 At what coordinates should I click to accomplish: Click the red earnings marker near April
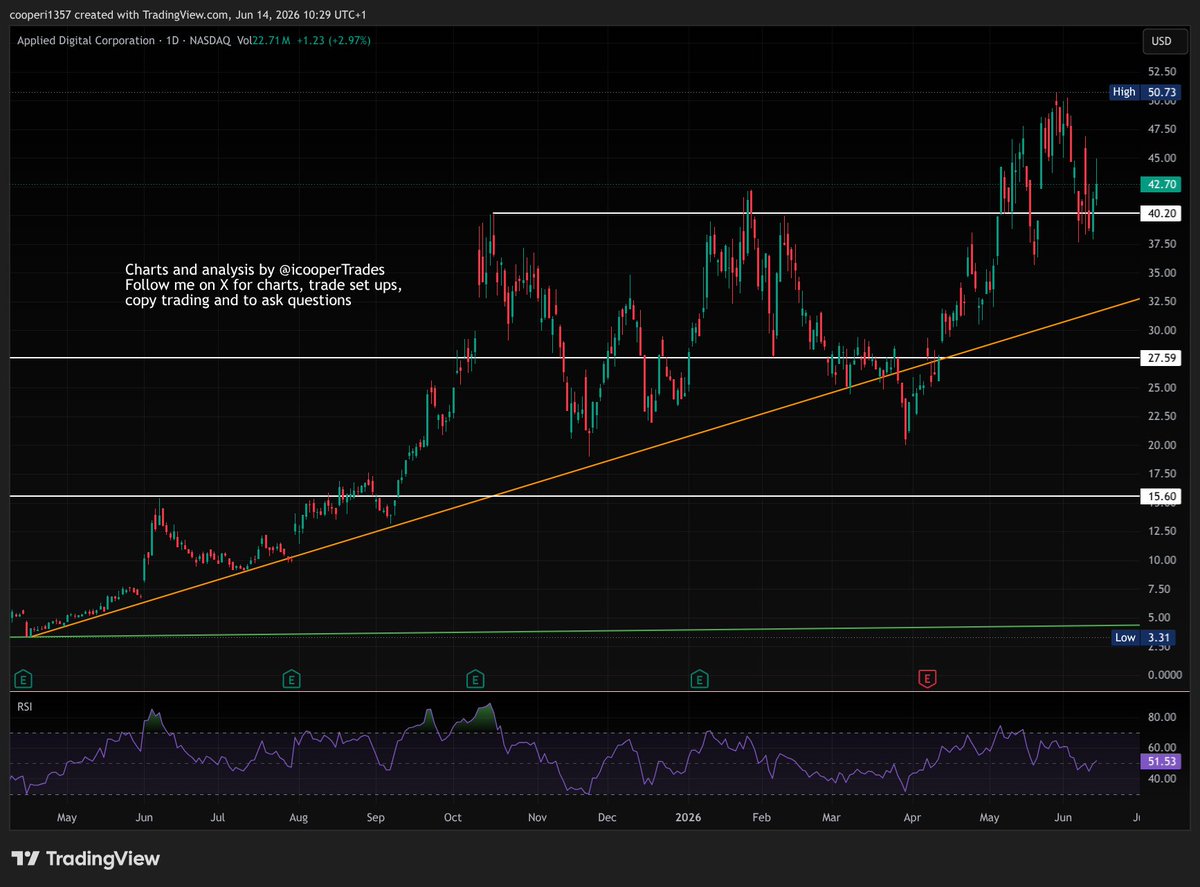click(927, 680)
